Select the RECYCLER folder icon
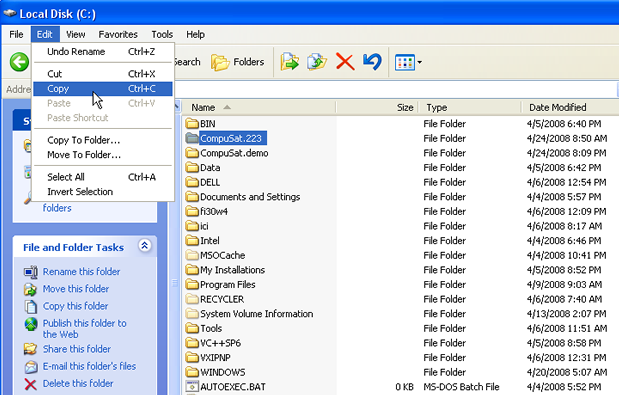The height and width of the screenshot is (395, 619). click(x=192, y=299)
